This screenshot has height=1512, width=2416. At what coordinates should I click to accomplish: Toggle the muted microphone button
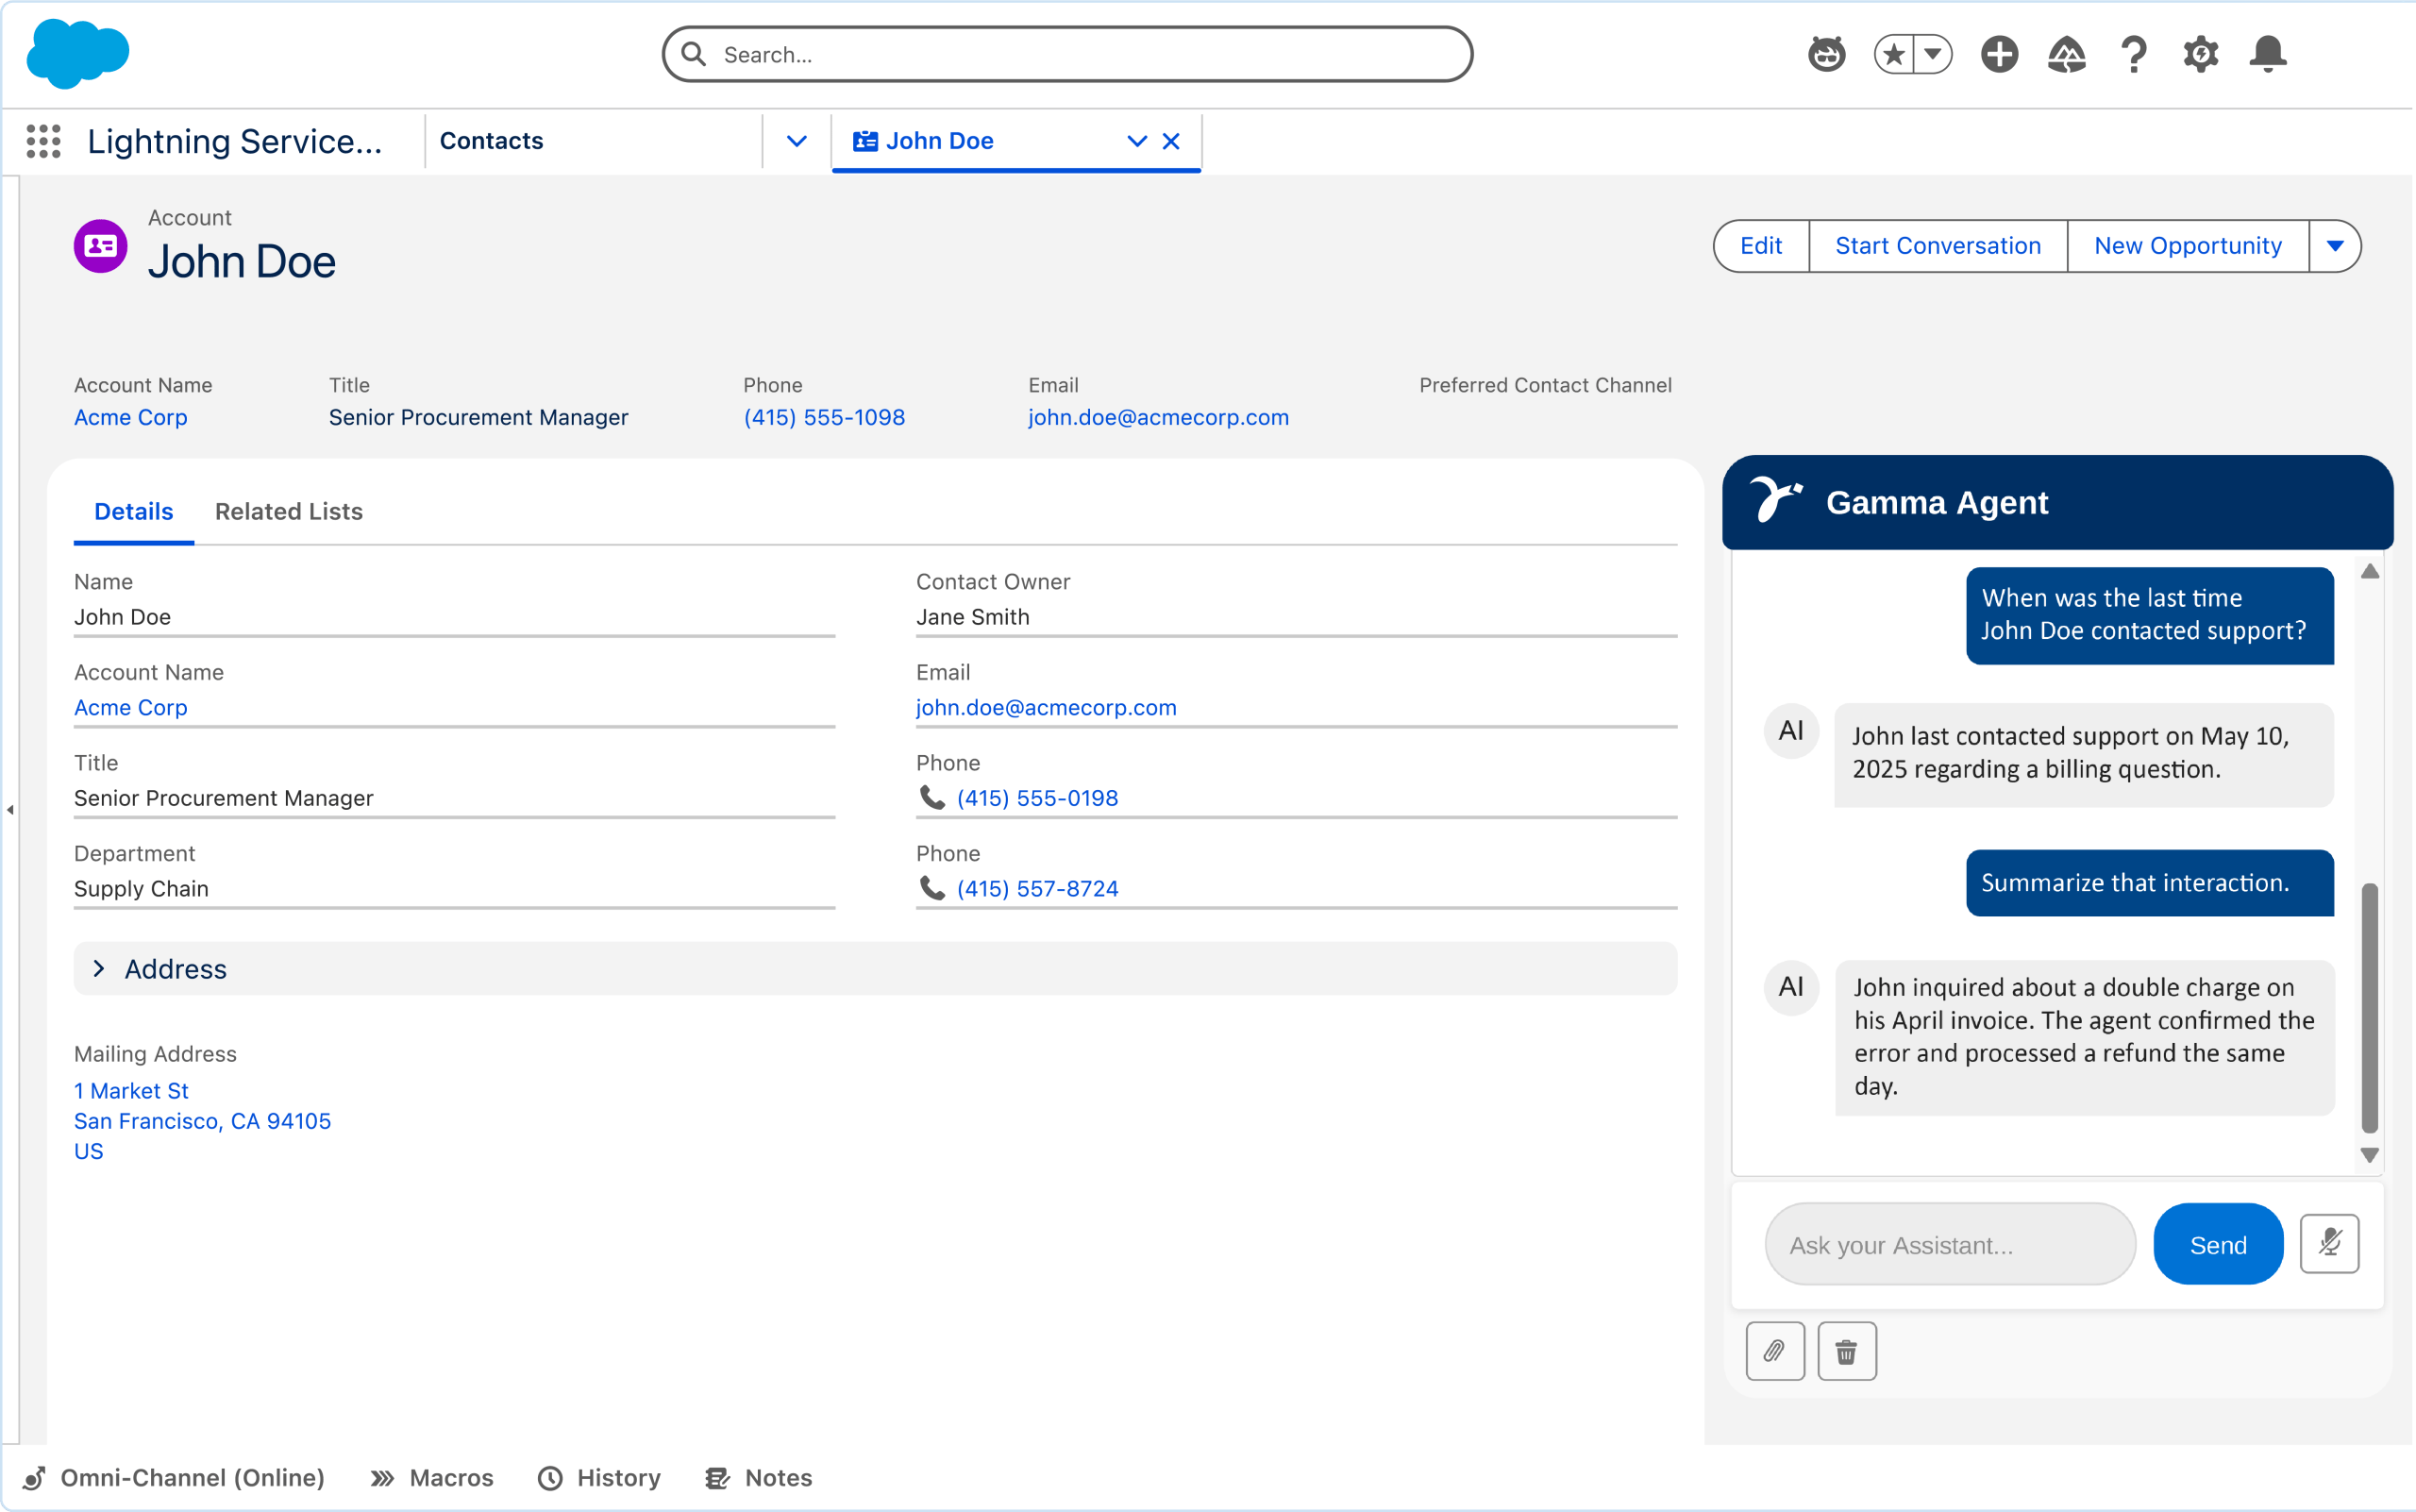click(x=2329, y=1243)
